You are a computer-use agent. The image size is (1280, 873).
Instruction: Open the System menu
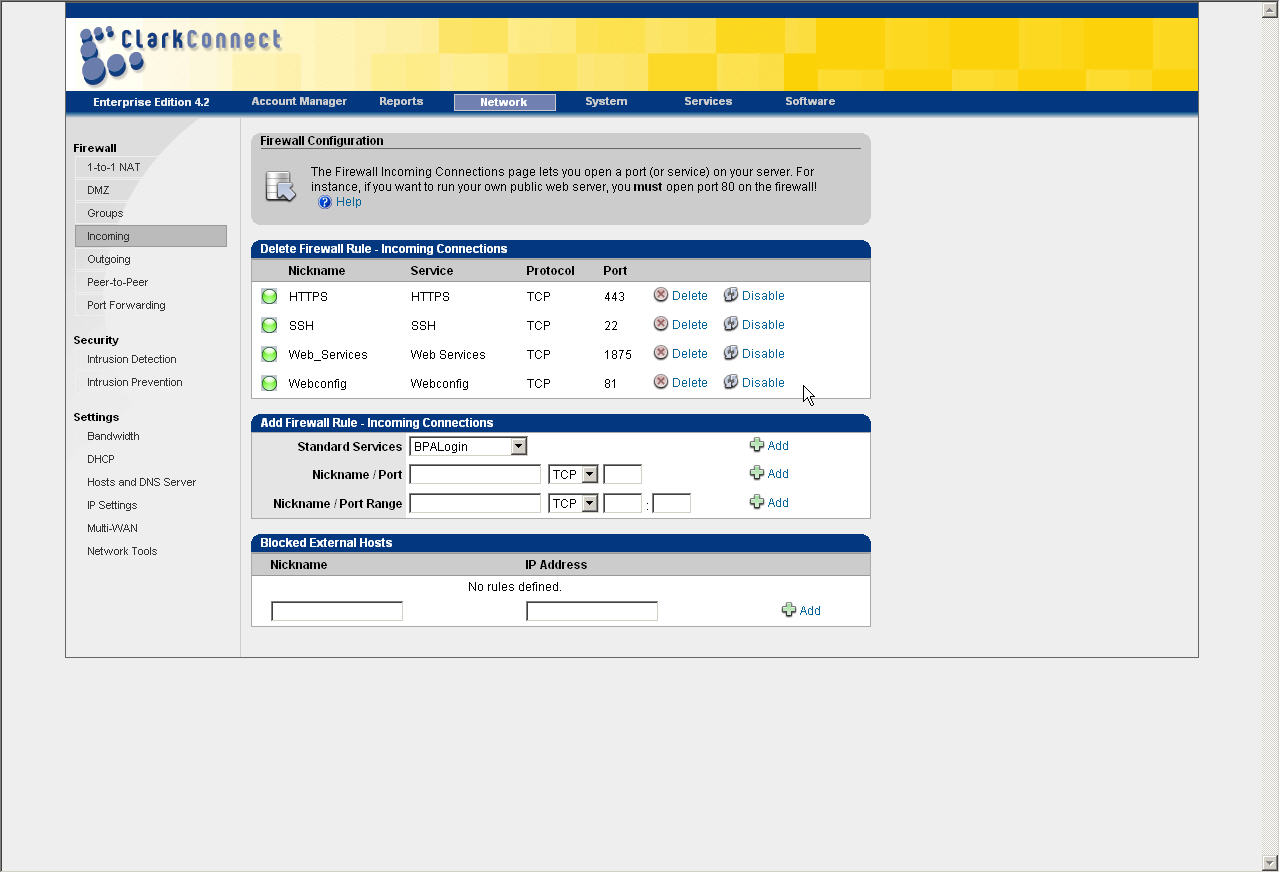tap(606, 101)
